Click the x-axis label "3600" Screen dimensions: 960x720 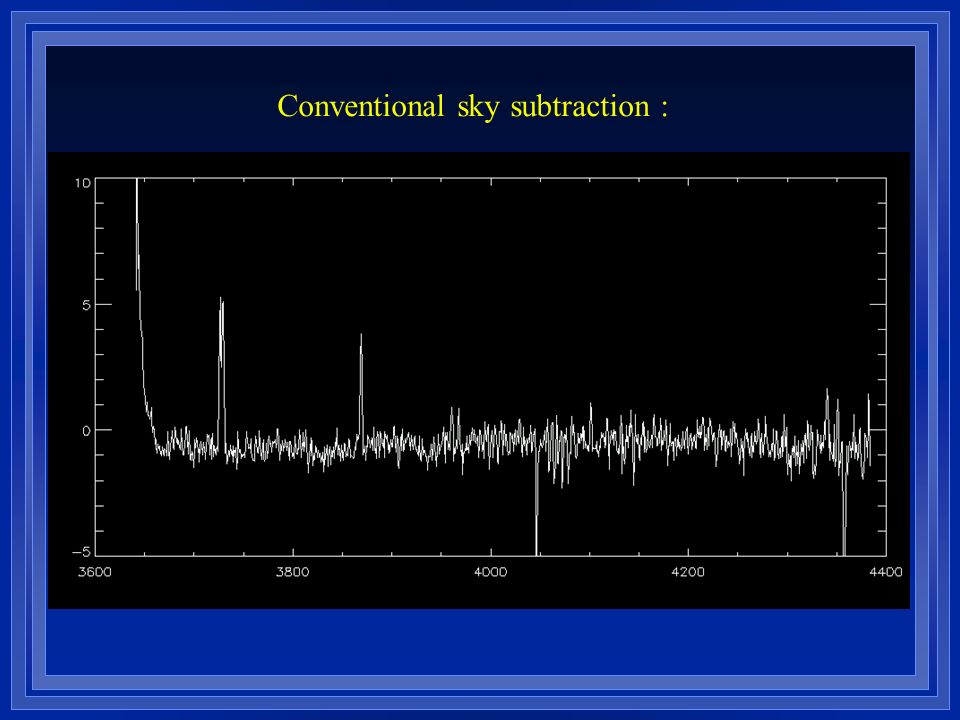coord(95,572)
